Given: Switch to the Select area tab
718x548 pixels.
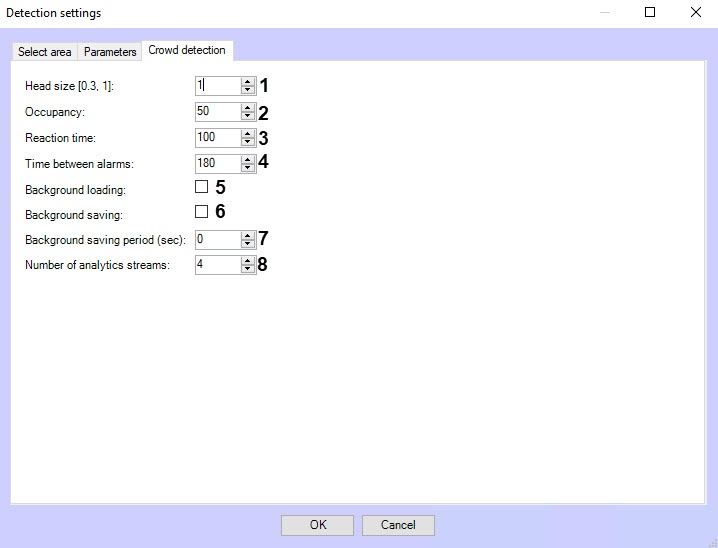Looking at the screenshot, I should [x=45, y=52].
